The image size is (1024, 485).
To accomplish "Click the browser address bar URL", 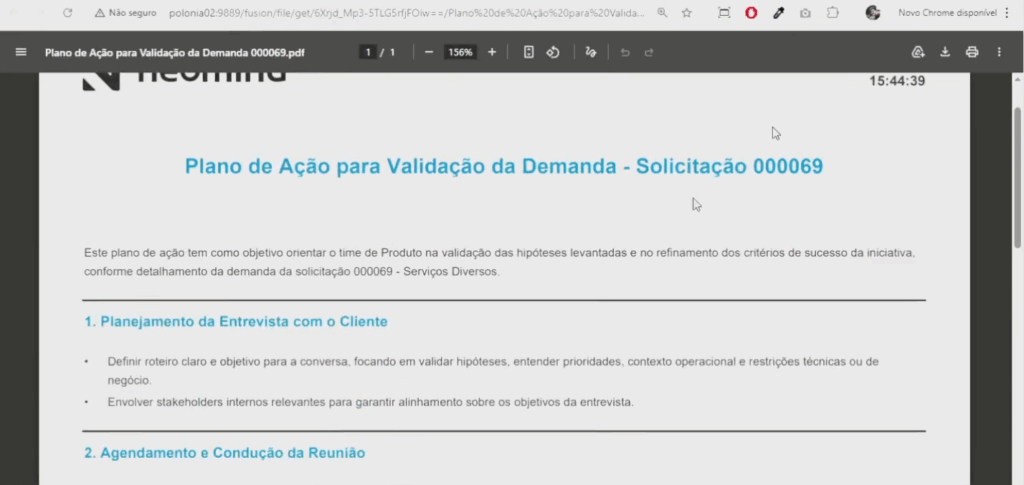I will [400, 13].
